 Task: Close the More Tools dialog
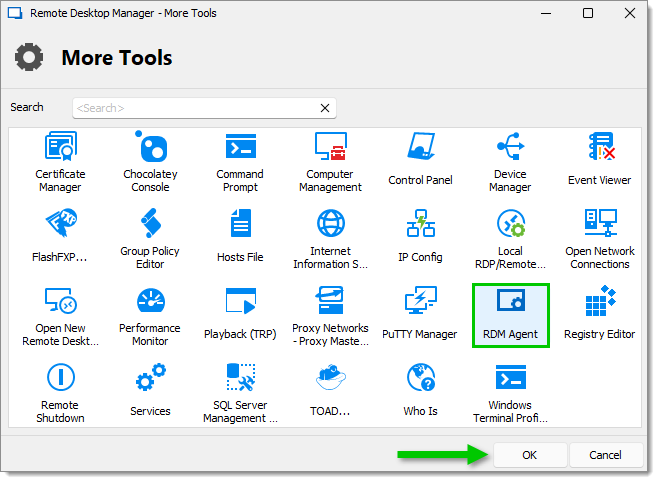click(630, 13)
